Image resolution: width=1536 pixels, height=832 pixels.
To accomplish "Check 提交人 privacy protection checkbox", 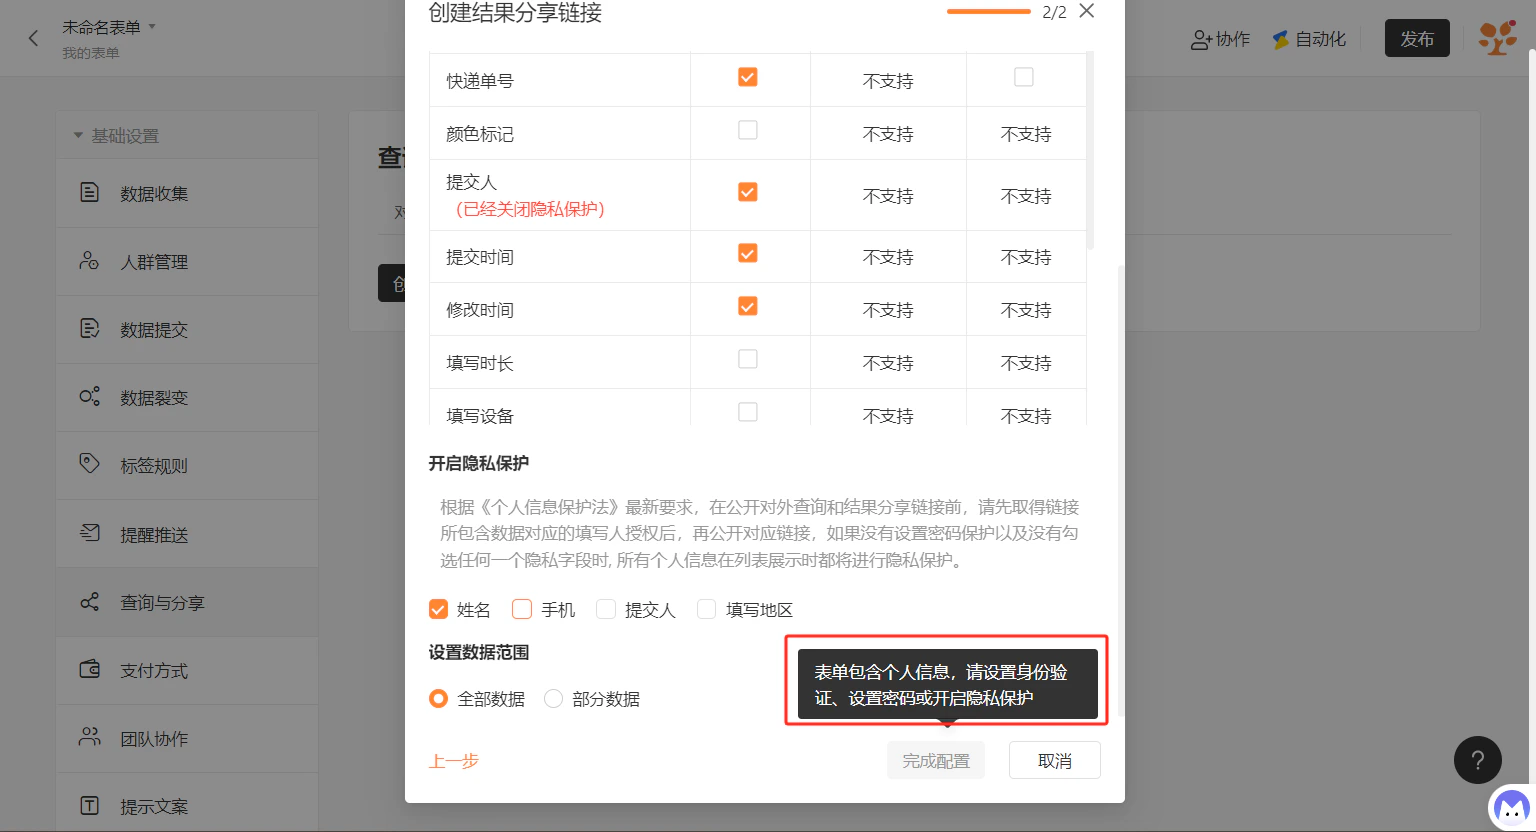I will [606, 609].
